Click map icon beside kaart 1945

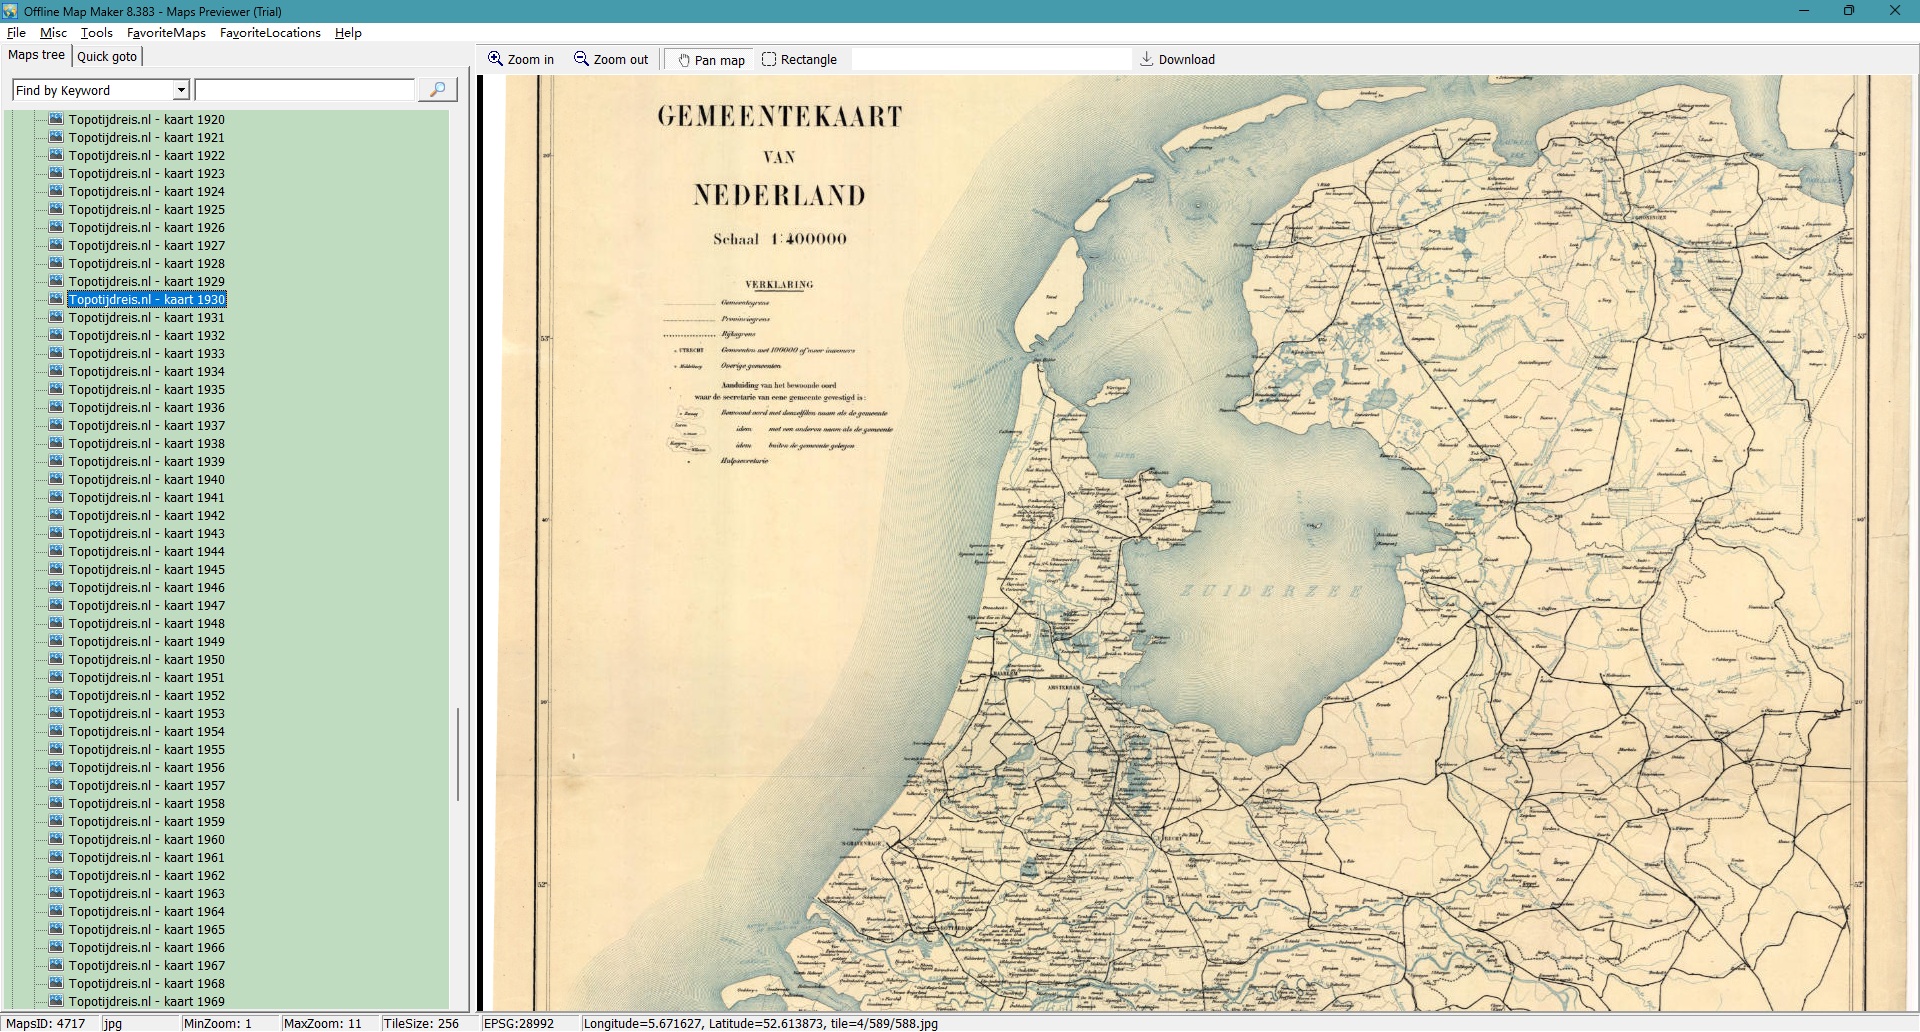(56, 569)
